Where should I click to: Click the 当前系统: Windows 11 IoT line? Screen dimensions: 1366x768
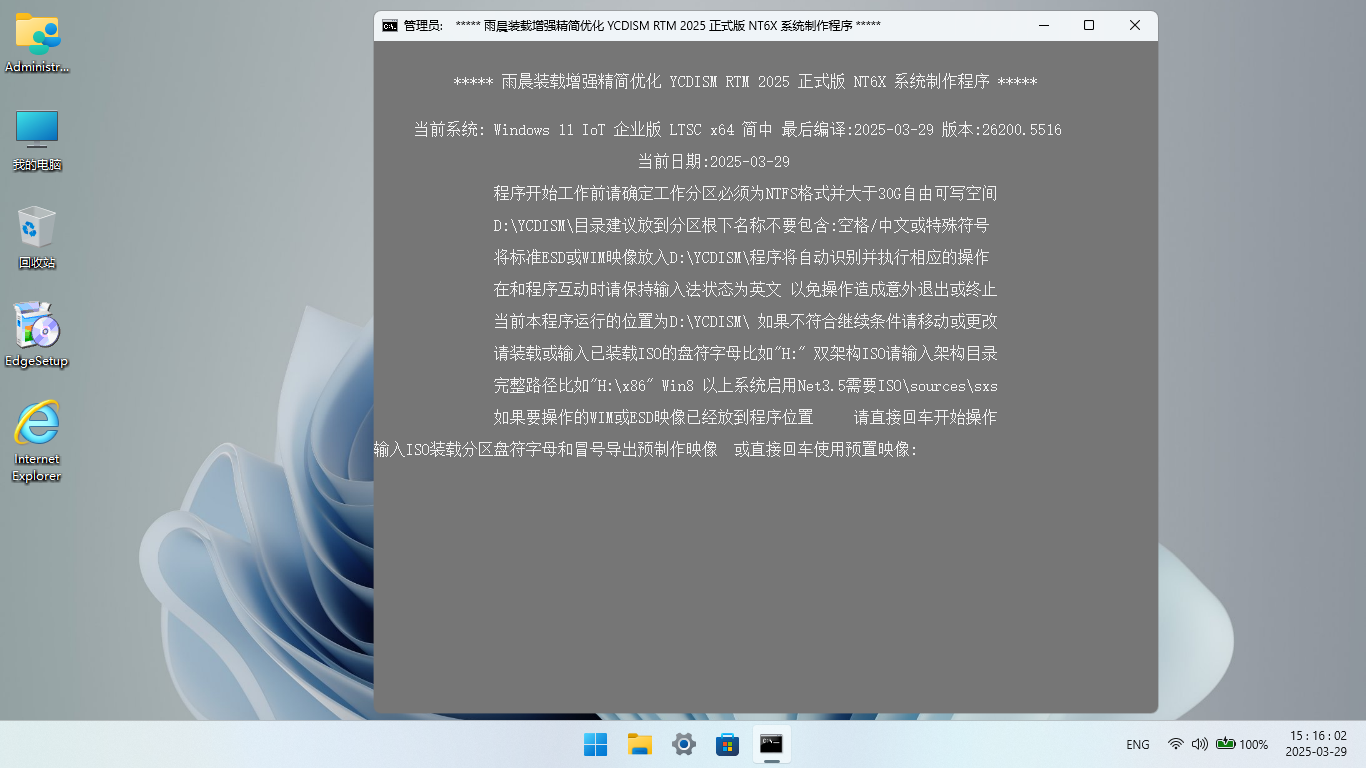click(738, 130)
